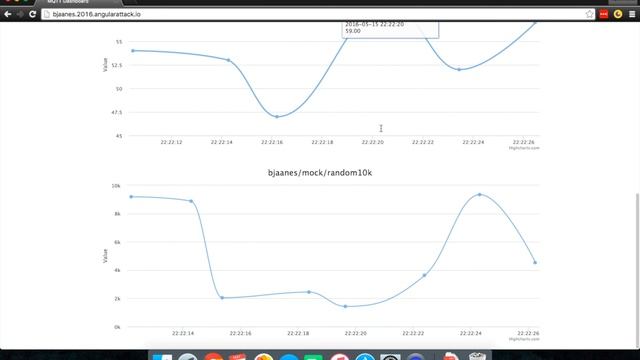Open Finder from the dock
The height and width of the screenshot is (360, 640).
162,357
